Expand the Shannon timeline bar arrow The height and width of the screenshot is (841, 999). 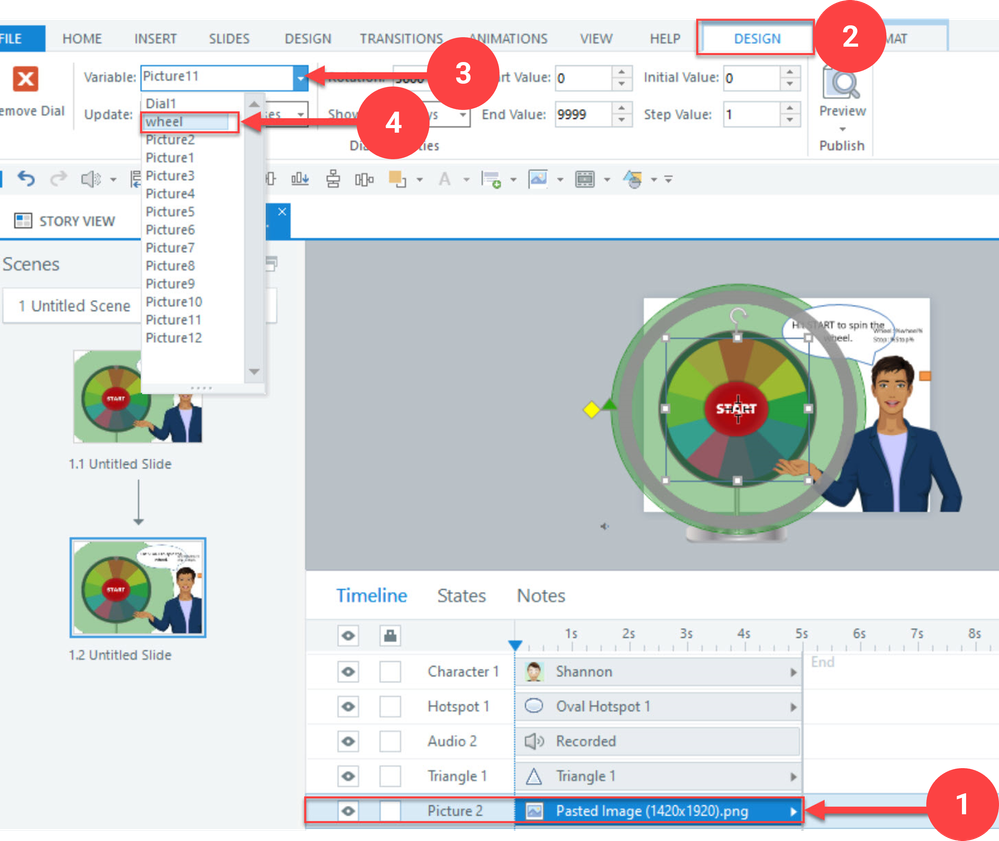click(x=794, y=672)
